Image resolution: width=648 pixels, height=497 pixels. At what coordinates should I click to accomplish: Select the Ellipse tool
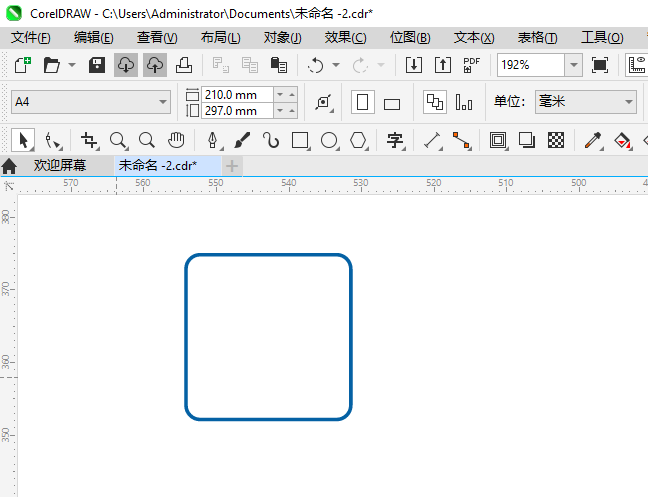(329, 140)
